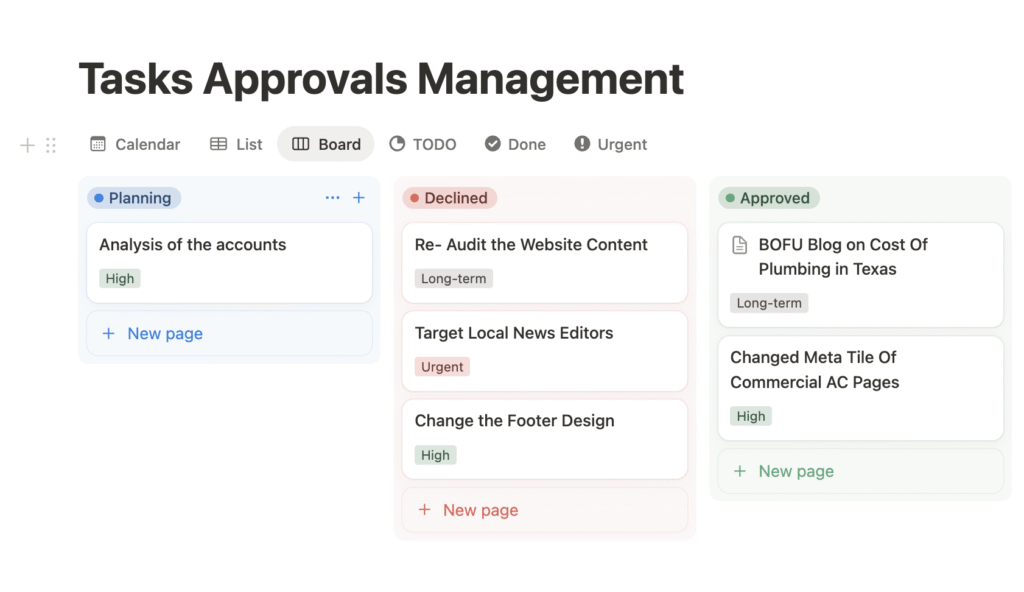The width and height of the screenshot is (1024, 592).
Task: Click the High tag on Analysis card
Action: [119, 278]
